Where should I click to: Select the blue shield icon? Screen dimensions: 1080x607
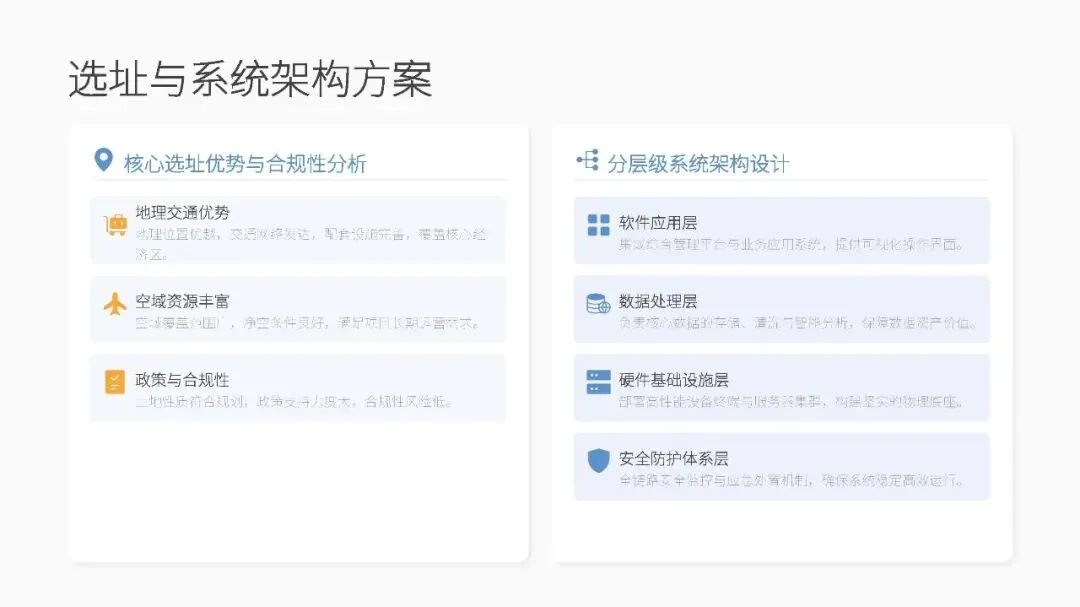tap(599, 460)
